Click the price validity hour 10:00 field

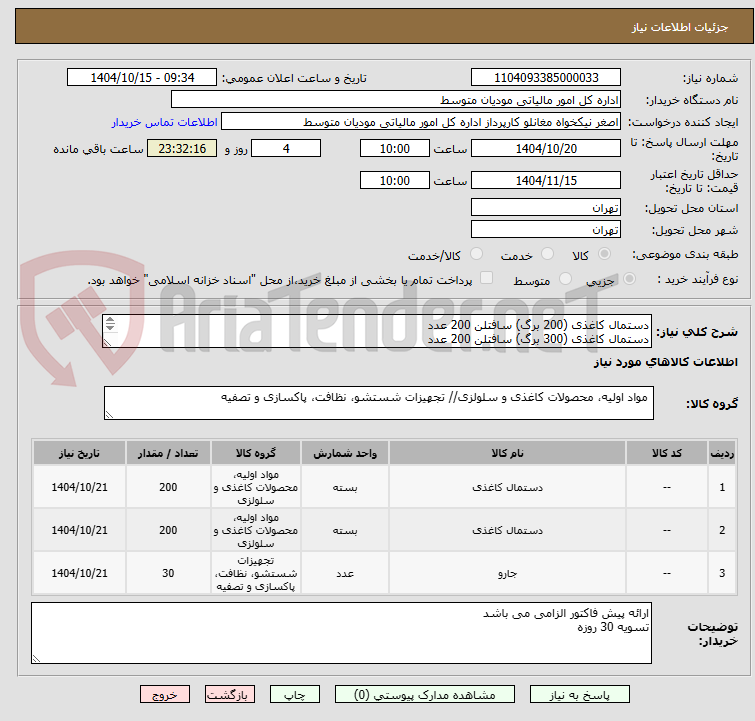394,180
